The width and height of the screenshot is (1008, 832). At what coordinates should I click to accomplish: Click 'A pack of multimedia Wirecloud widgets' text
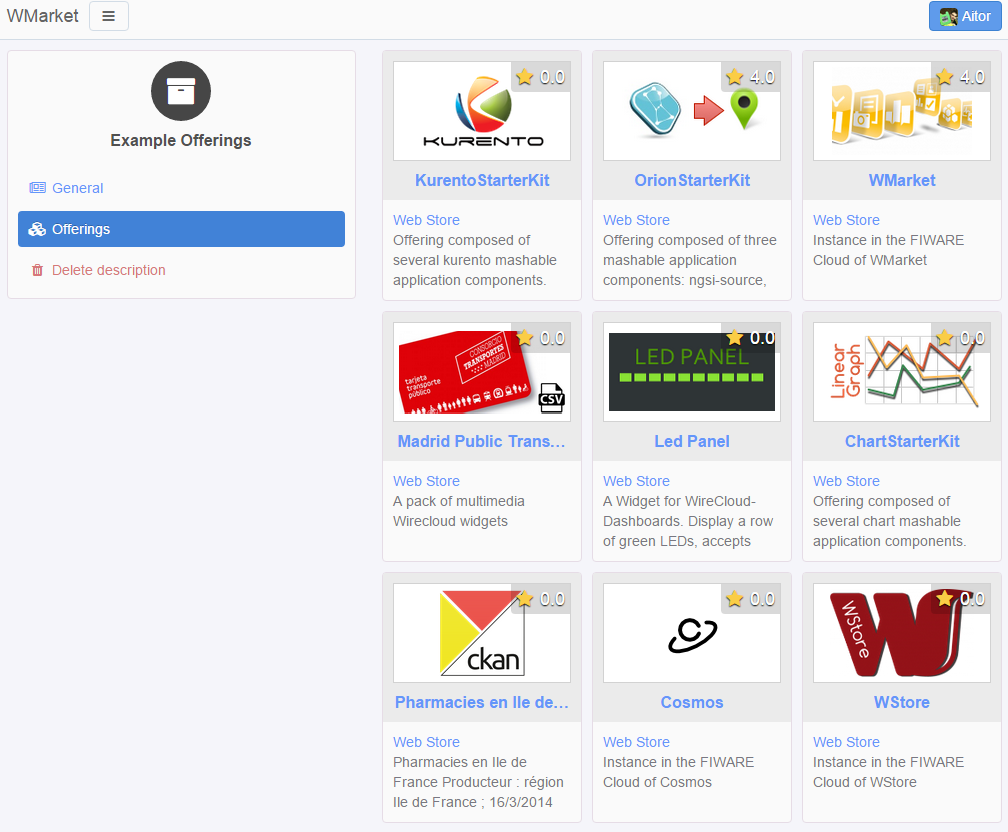(x=459, y=511)
